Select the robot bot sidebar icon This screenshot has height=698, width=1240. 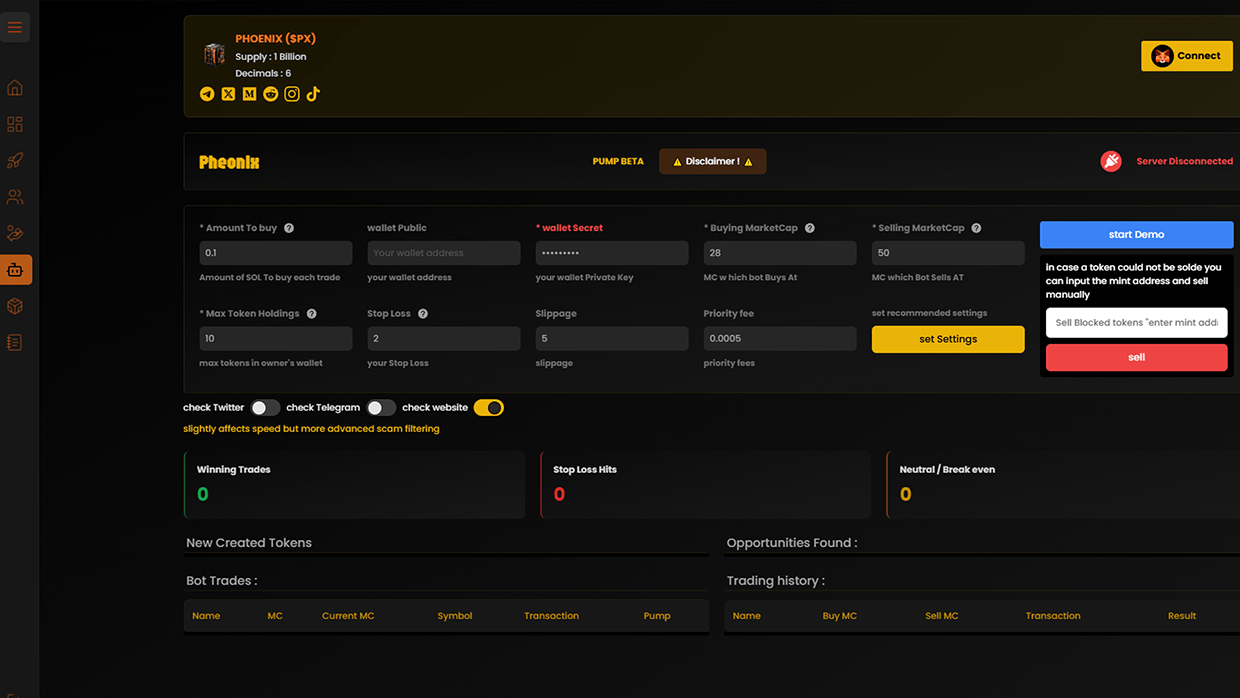click(15, 270)
